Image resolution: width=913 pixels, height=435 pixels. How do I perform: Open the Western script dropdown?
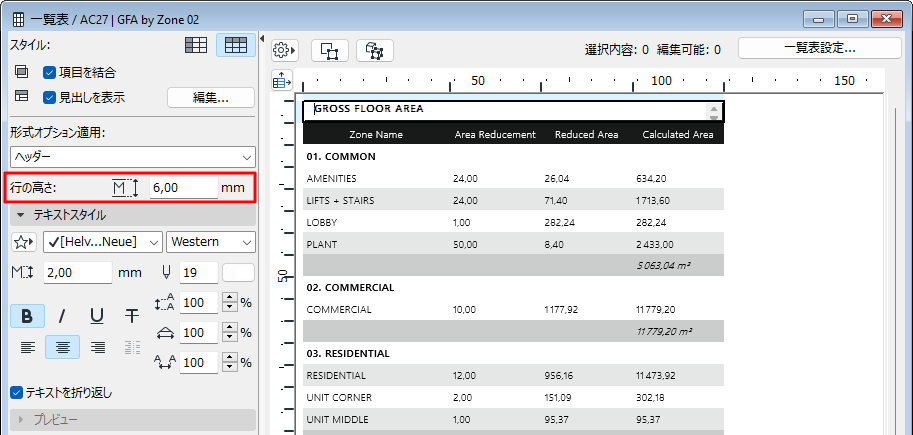tap(210, 242)
